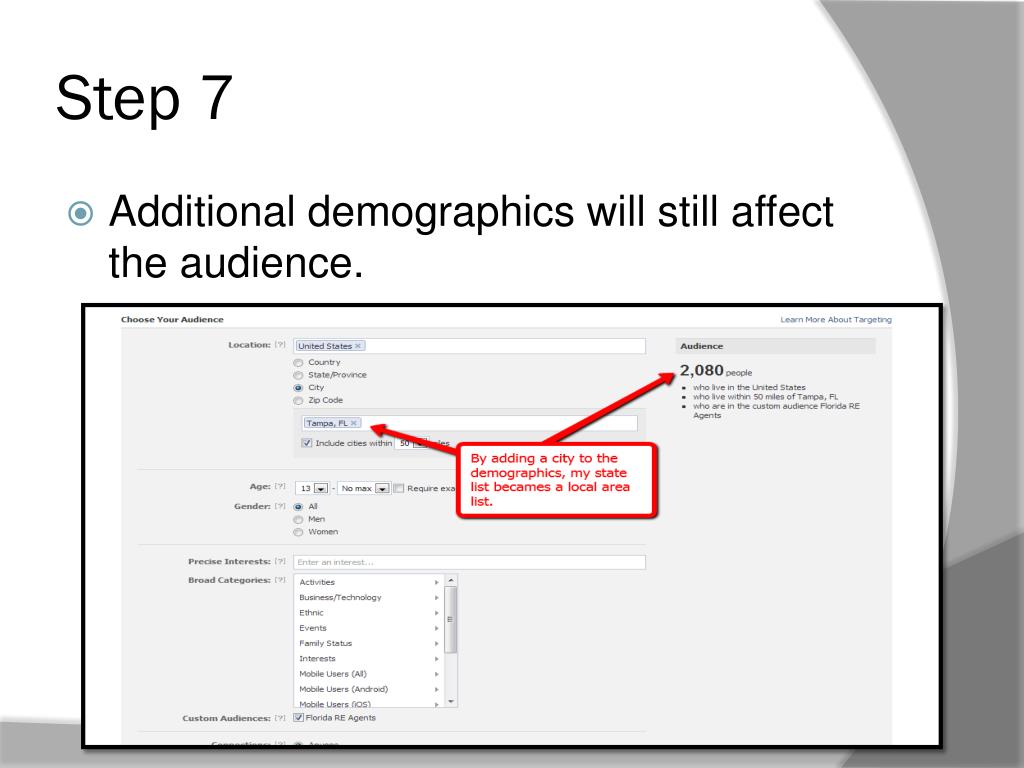Select the Country radio option
The width and height of the screenshot is (1024, 768).
pyautogui.click(x=298, y=362)
